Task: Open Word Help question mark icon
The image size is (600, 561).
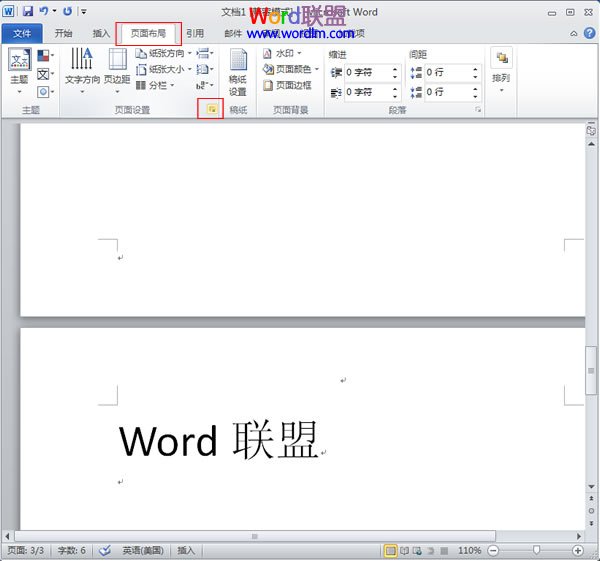Action: click(x=590, y=33)
